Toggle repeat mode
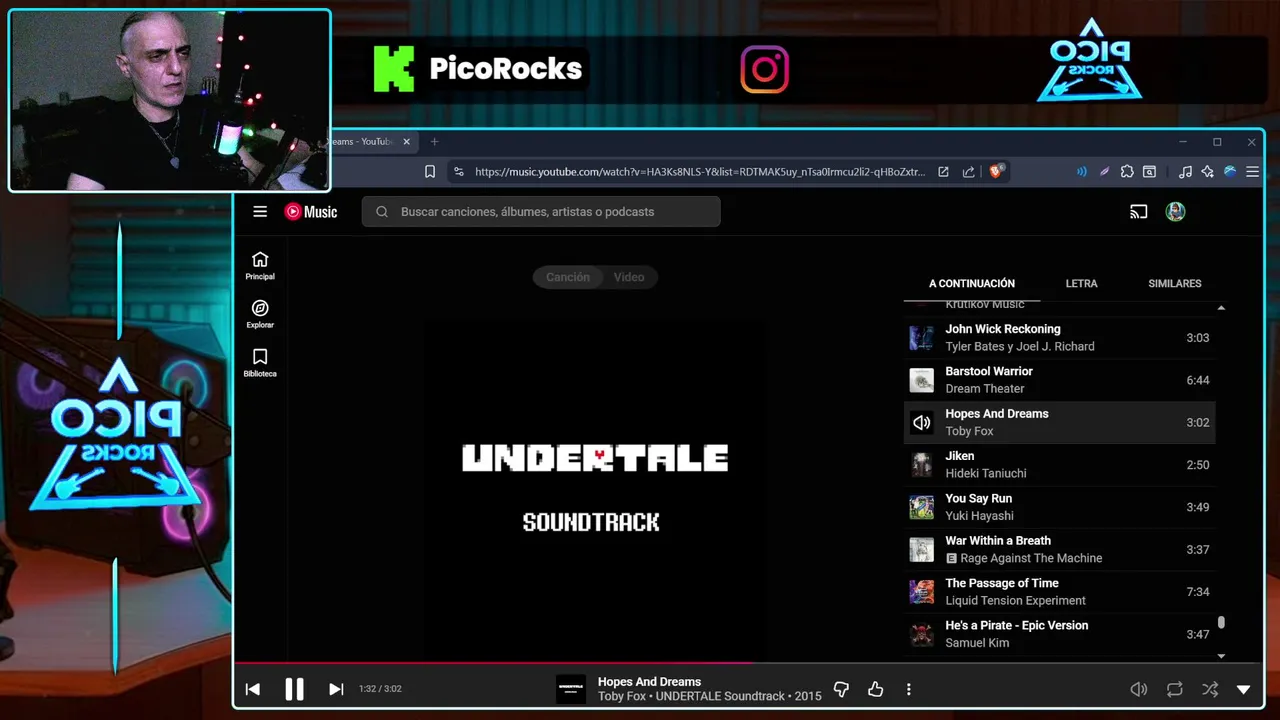This screenshot has width=1280, height=720. tap(1175, 689)
